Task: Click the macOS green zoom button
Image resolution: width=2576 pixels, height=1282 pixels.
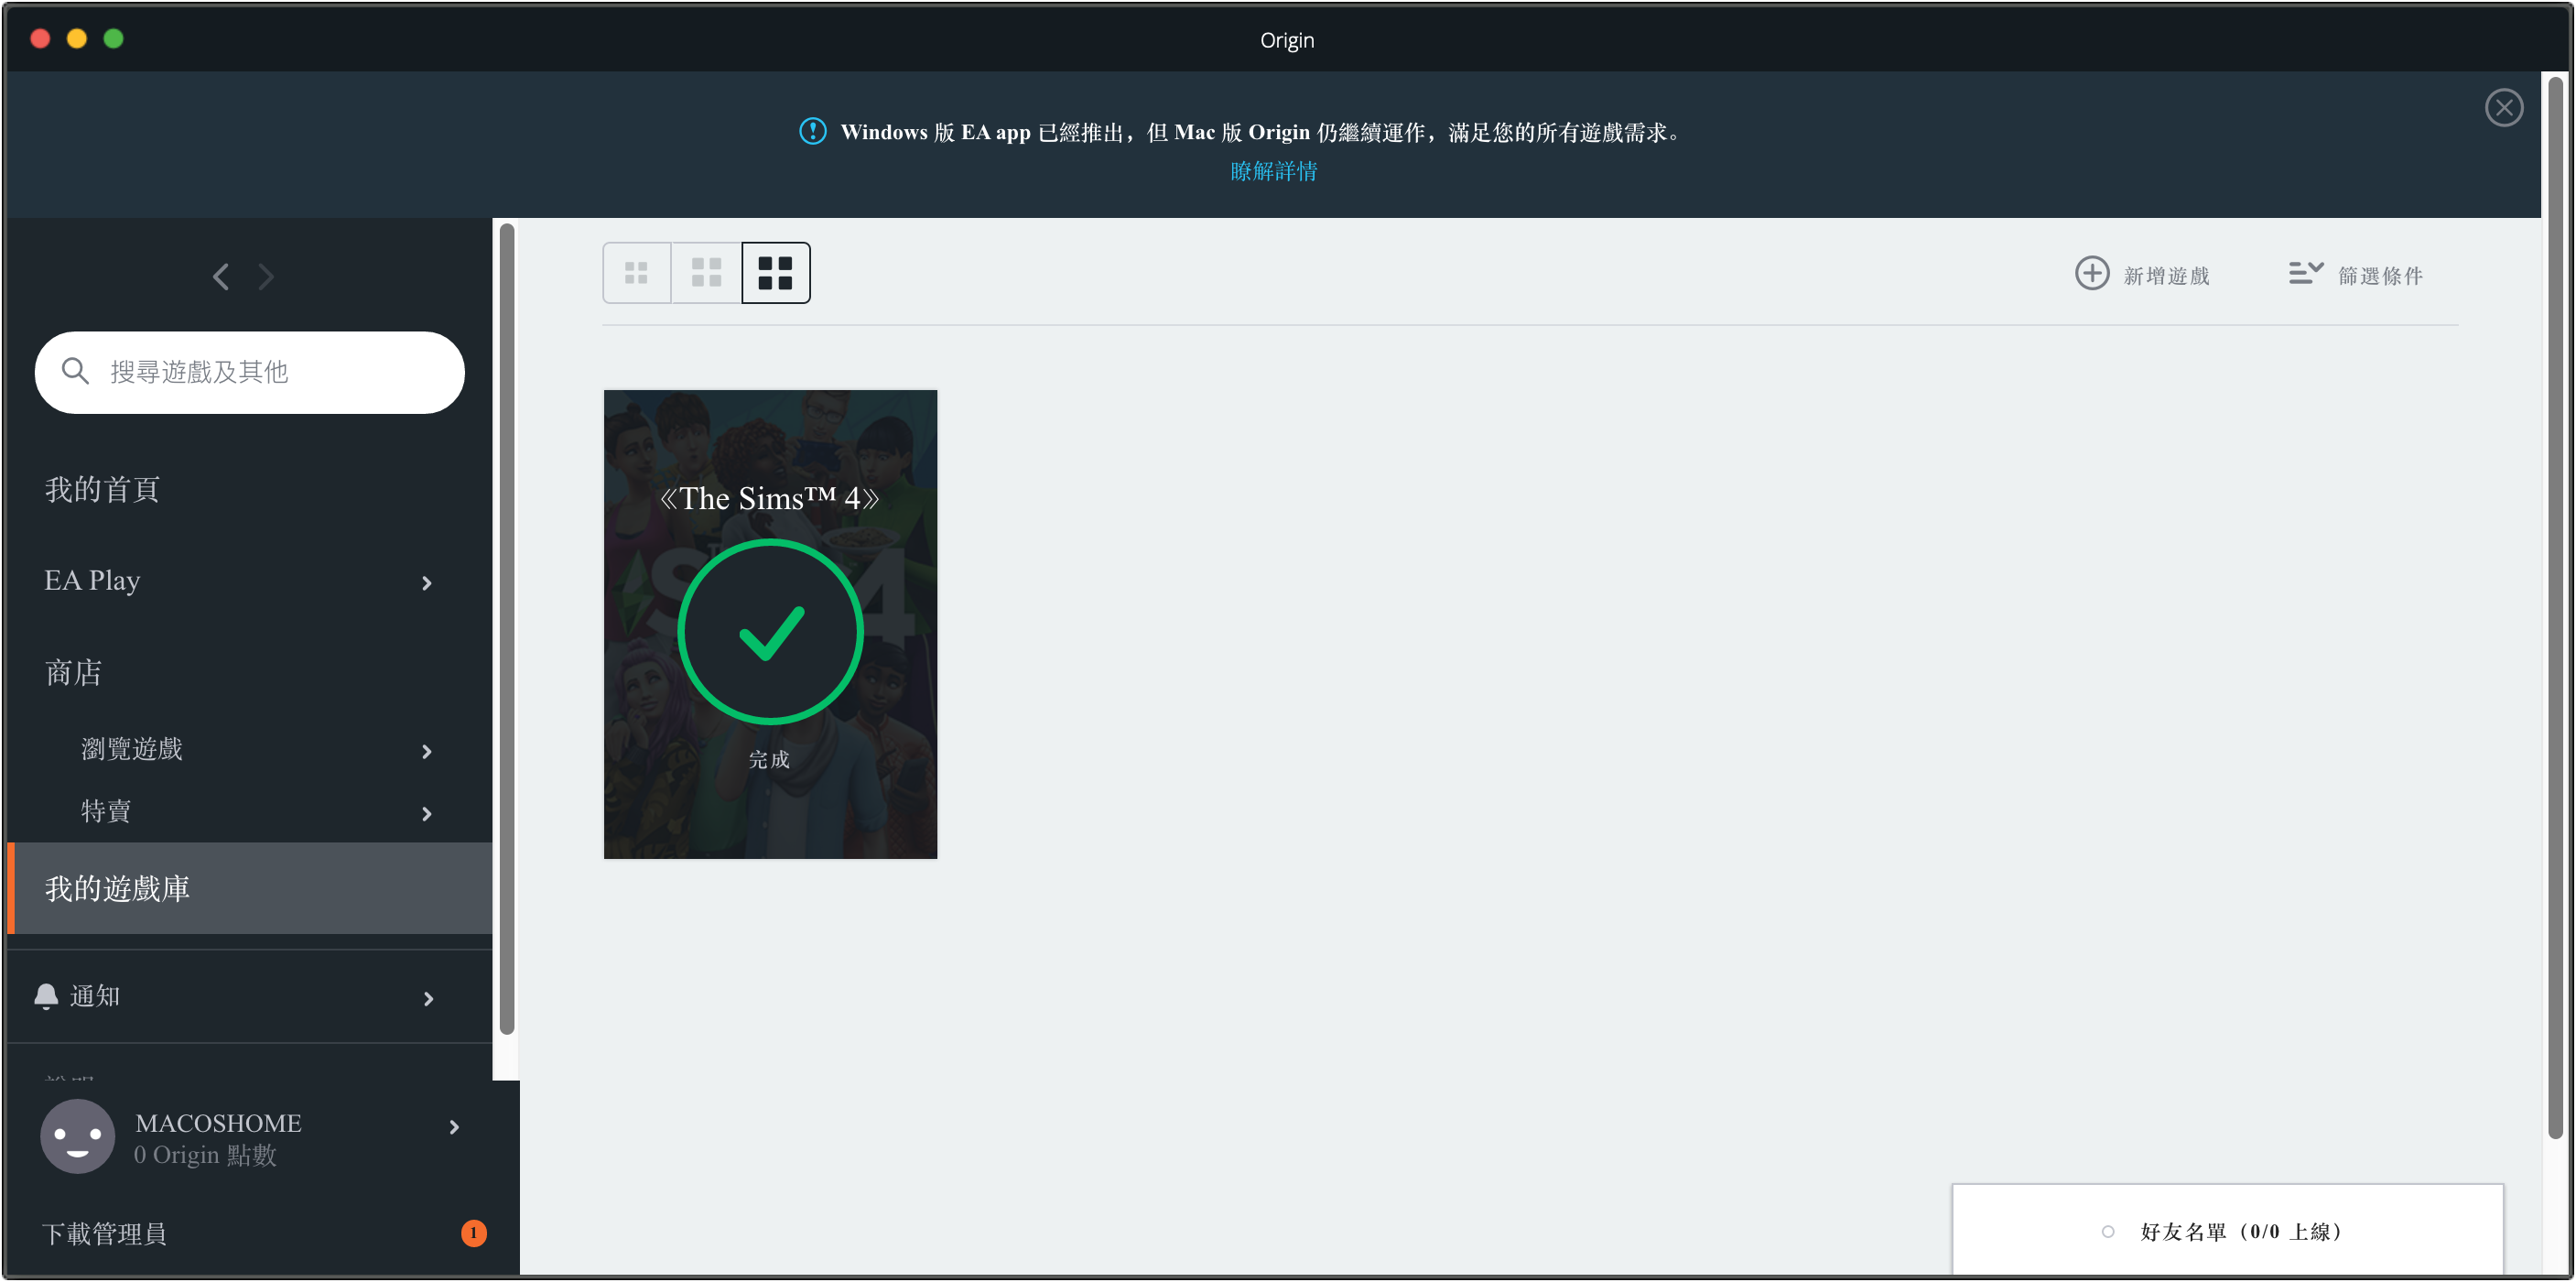Action: pyautogui.click(x=113, y=38)
